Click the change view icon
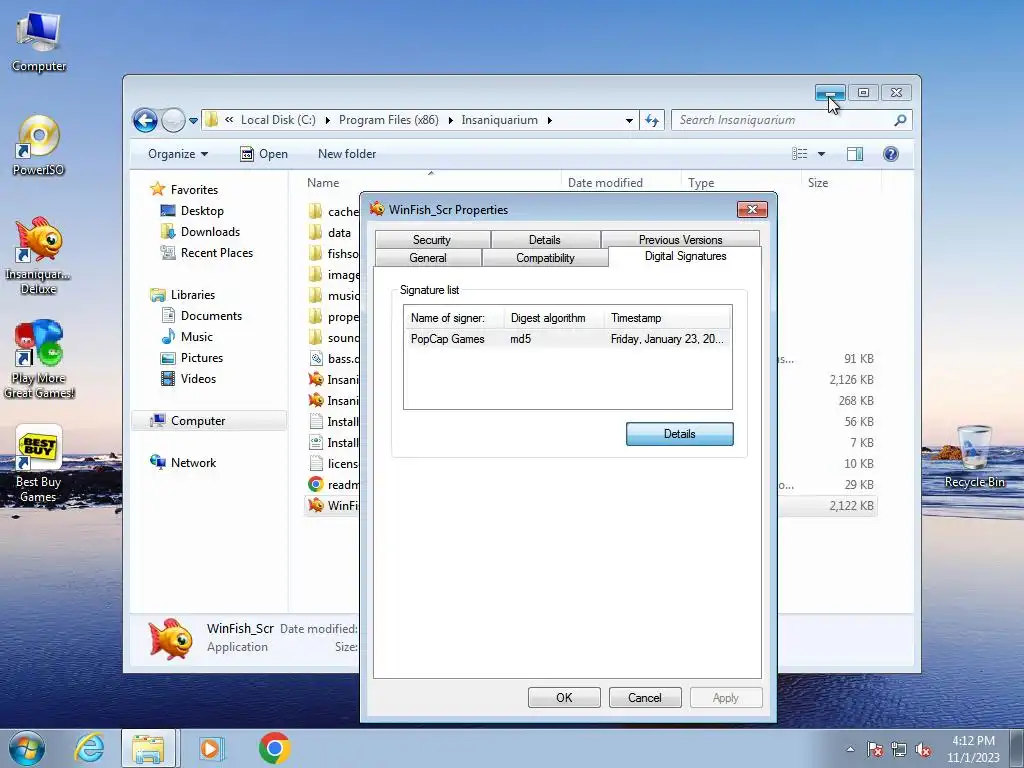 coord(799,154)
